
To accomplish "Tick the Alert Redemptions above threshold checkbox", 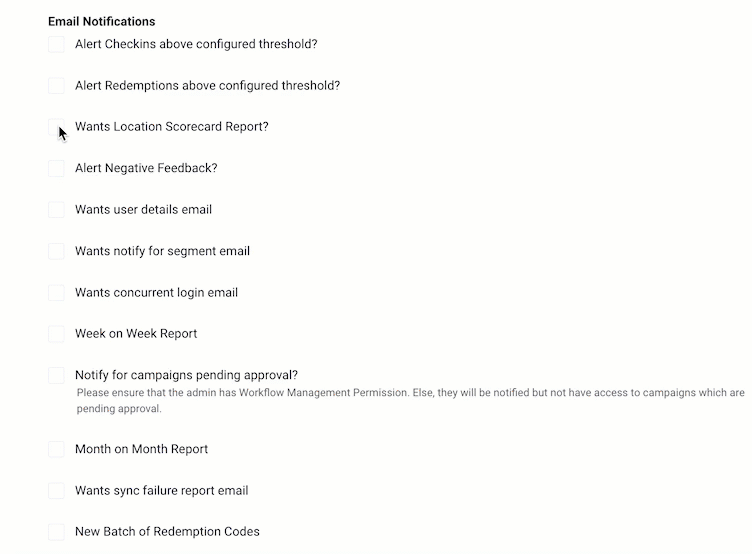I will (56, 85).
